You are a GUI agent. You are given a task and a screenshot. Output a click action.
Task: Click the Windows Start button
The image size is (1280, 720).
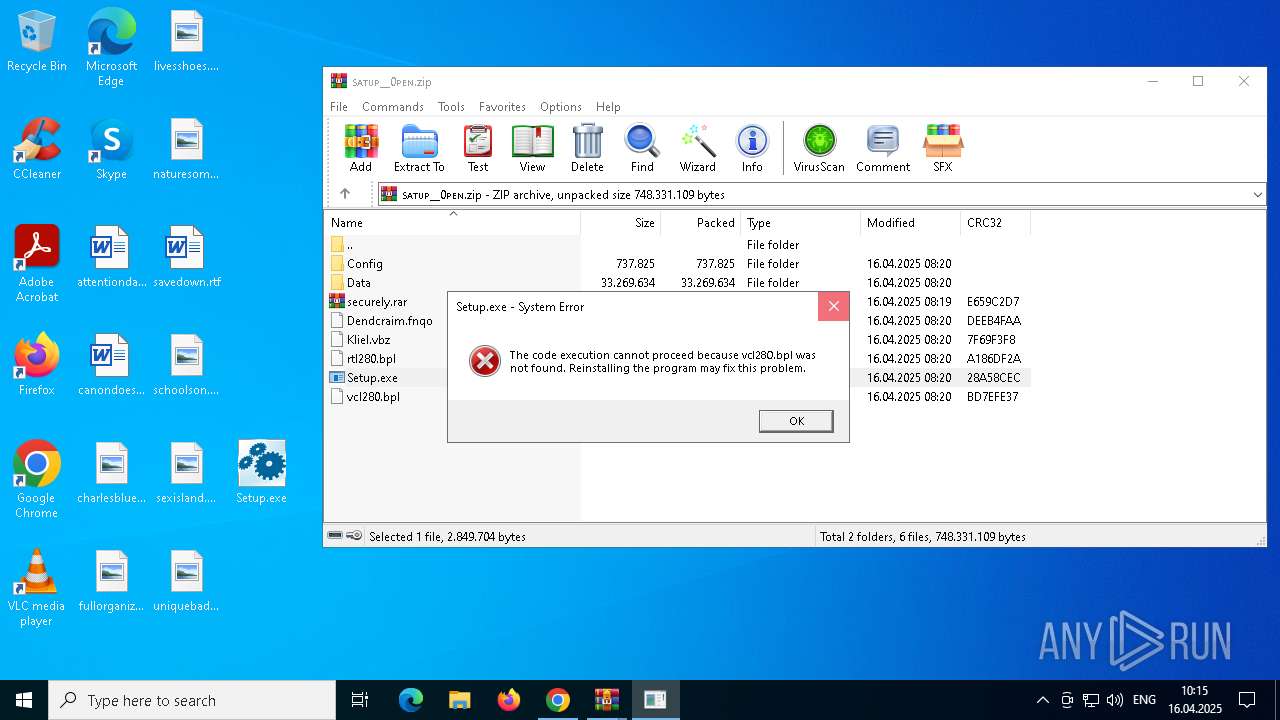[24, 700]
